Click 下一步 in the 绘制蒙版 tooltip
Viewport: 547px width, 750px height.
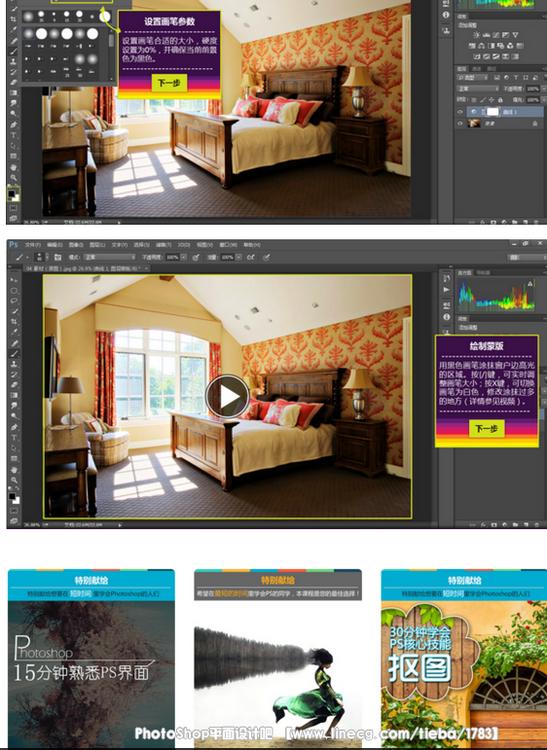click(x=486, y=428)
